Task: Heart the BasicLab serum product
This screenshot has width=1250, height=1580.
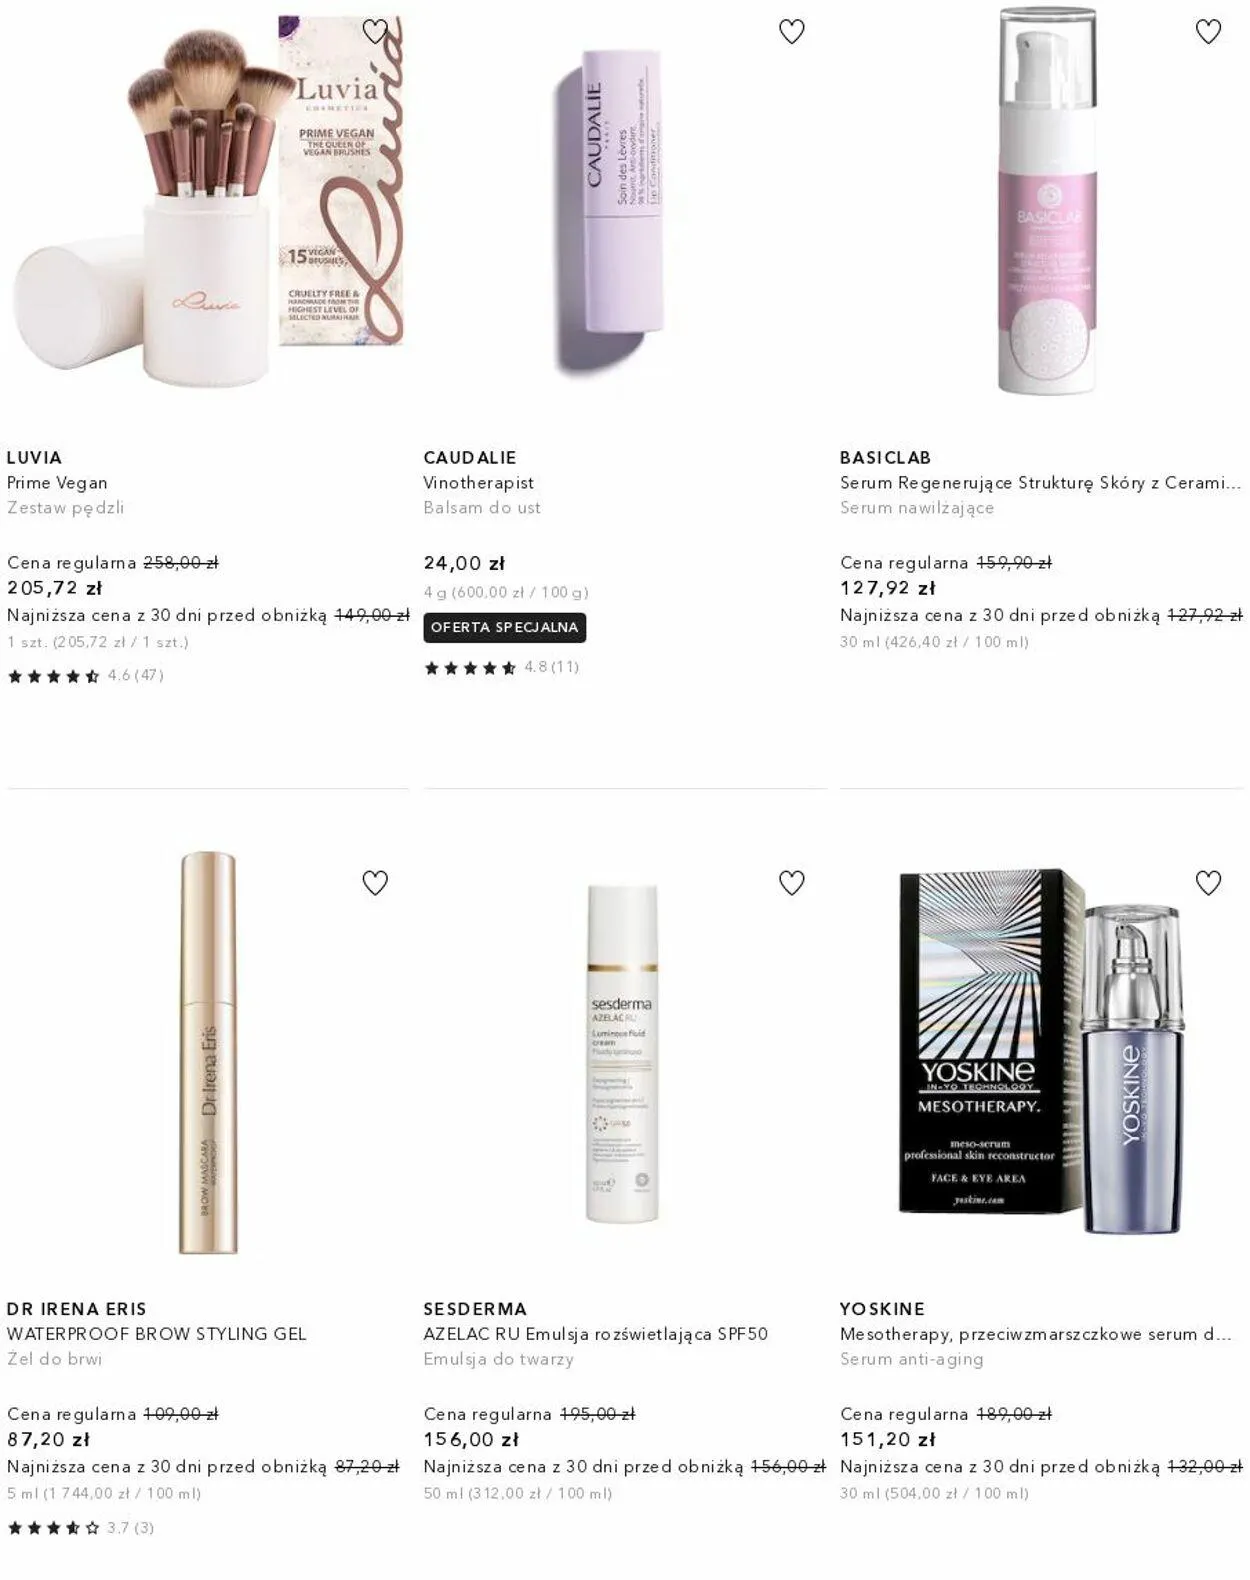Action: coord(1208,32)
